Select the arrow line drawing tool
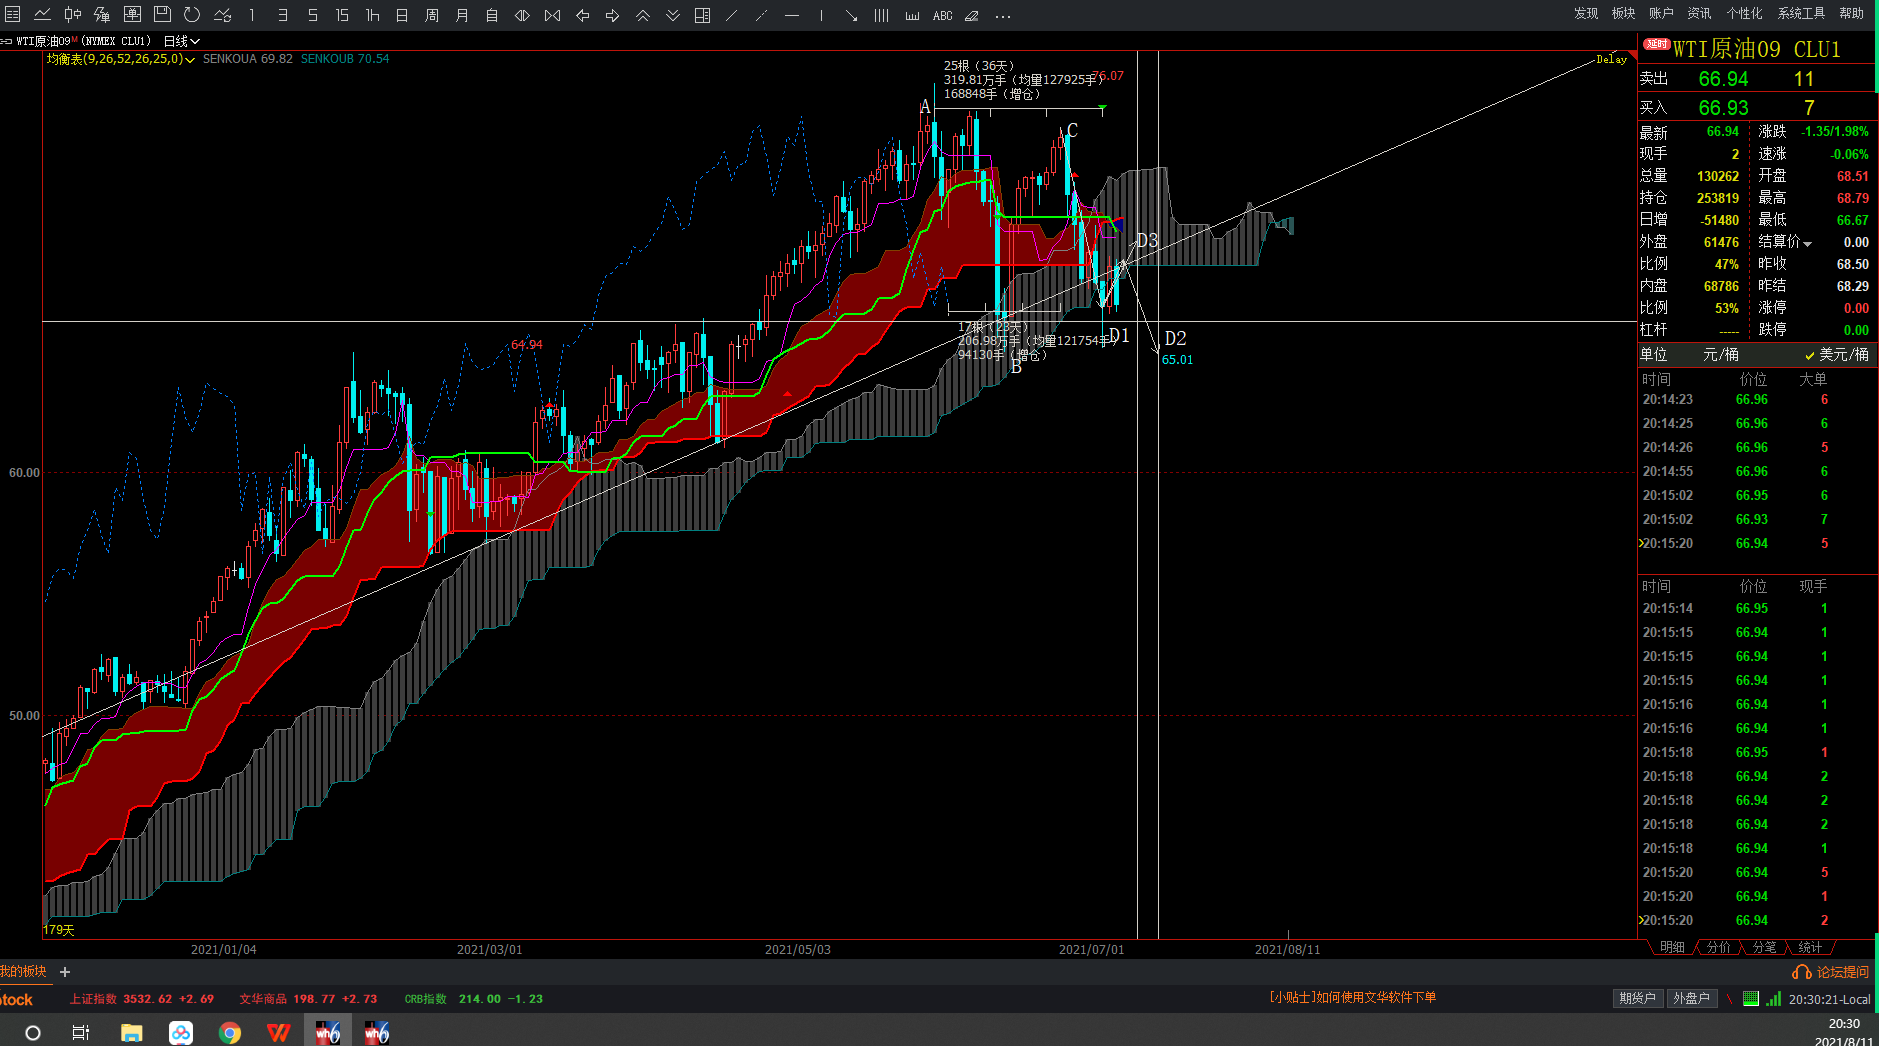Viewport: 1879px width, 1046px height. coord(851,15)
